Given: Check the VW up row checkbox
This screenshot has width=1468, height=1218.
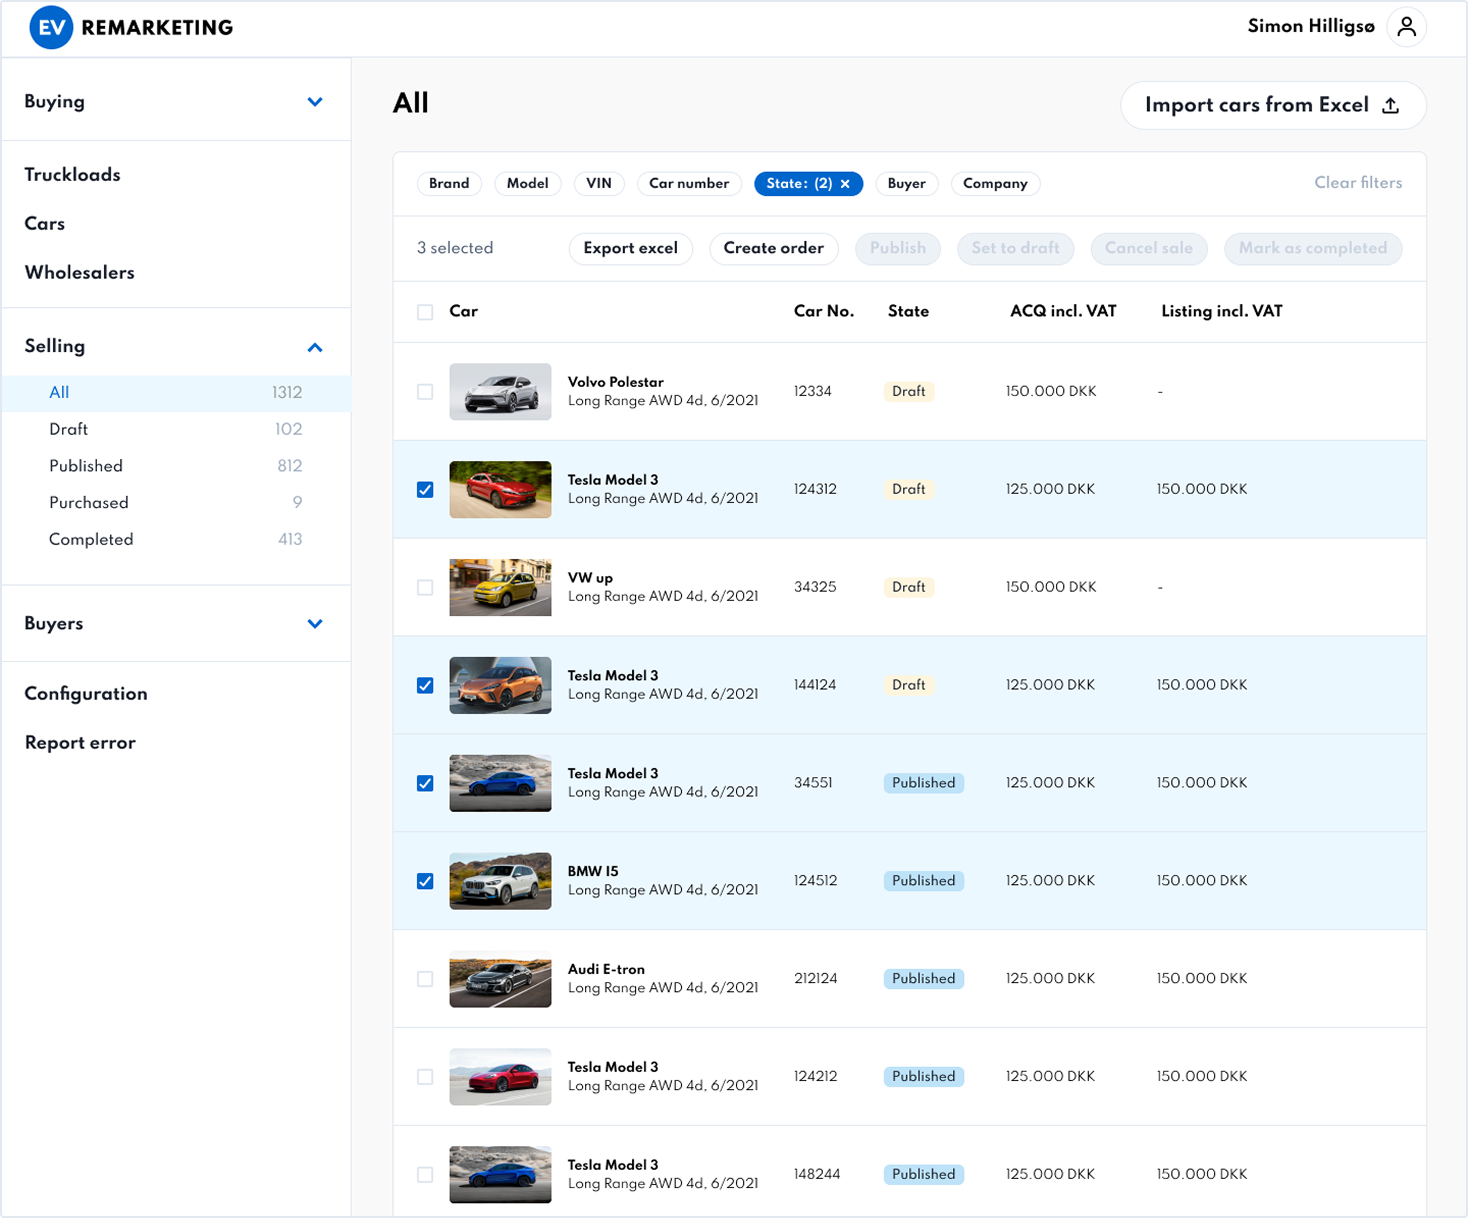Looking at the screenshot, I should [425, 588].
